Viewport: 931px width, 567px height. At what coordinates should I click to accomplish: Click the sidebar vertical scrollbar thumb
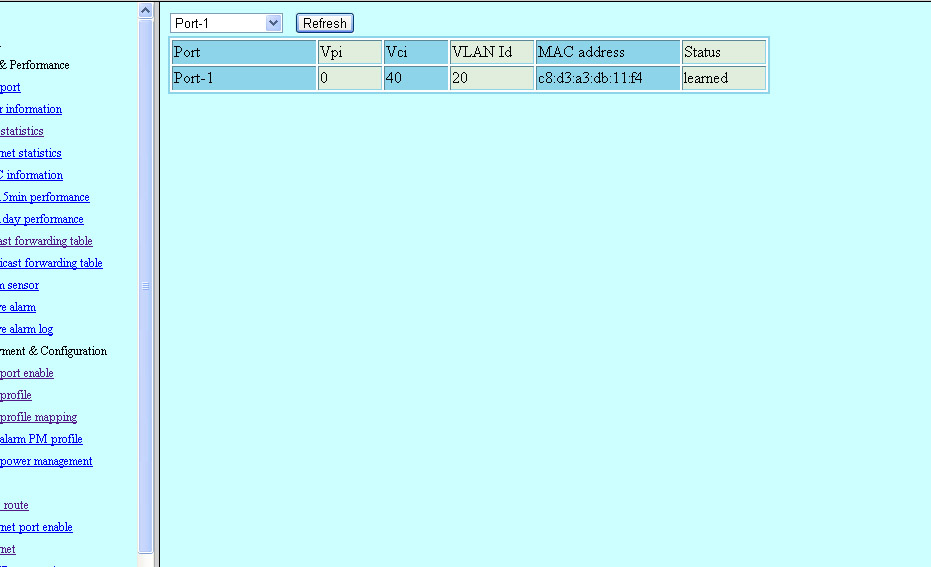pos(146,285)
